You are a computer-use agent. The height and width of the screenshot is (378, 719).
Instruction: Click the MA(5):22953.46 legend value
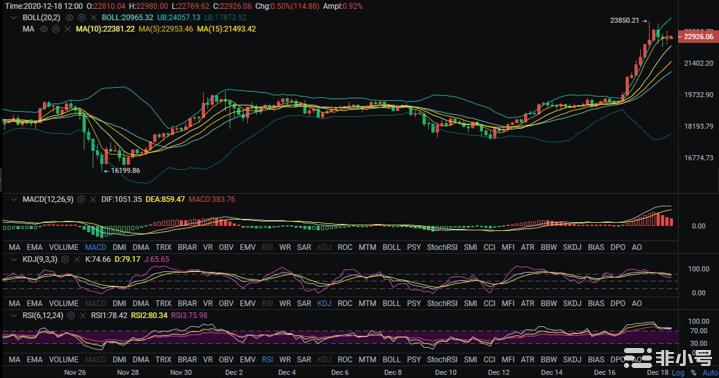[166, 29]
